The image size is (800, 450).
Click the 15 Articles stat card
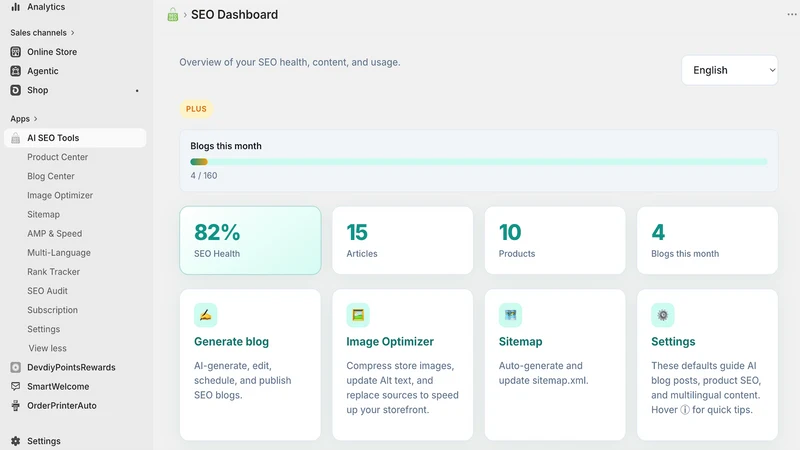click(403, 240)
